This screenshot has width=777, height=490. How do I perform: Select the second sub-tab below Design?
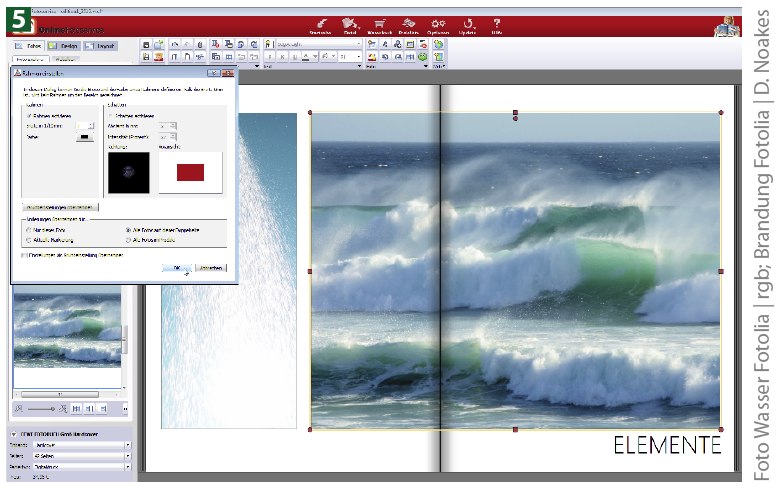click(65, 59)
